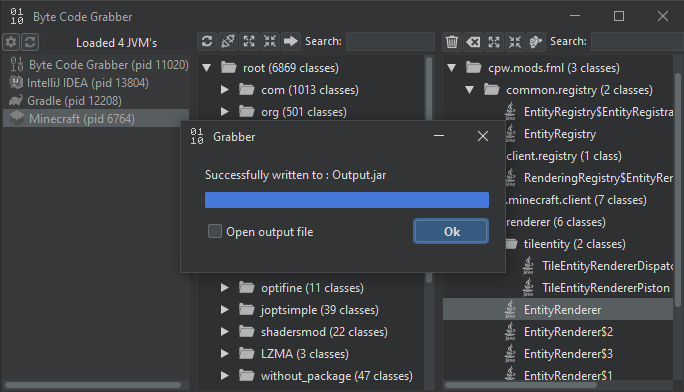Click the Grabber dialog logo icon
The height and width of the screenshot is (392, 684).
point(197,136)
